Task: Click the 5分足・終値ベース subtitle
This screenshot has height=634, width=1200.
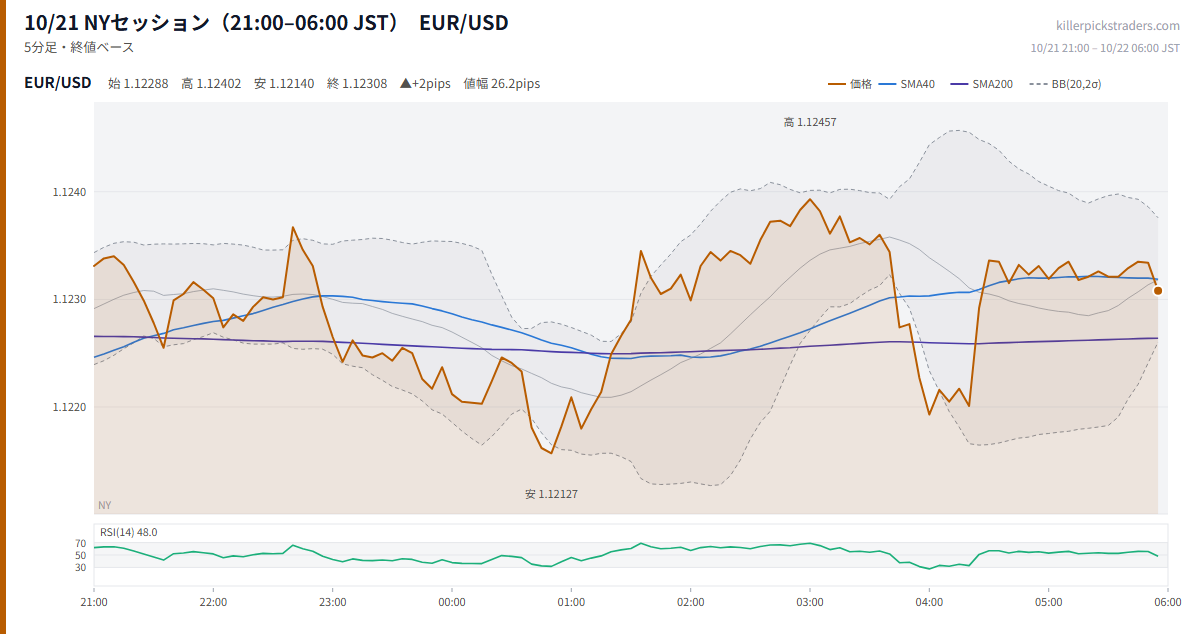Action: tap(79, 47)
